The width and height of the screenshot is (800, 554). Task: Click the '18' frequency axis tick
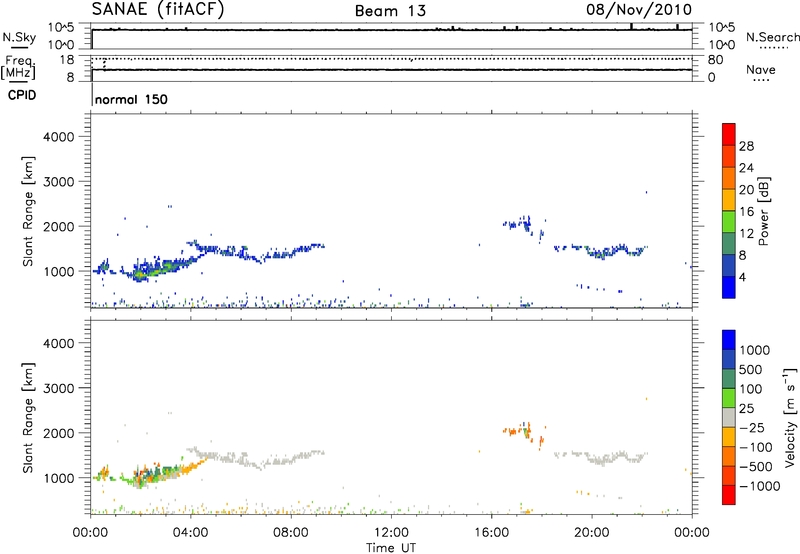point(67,60)
